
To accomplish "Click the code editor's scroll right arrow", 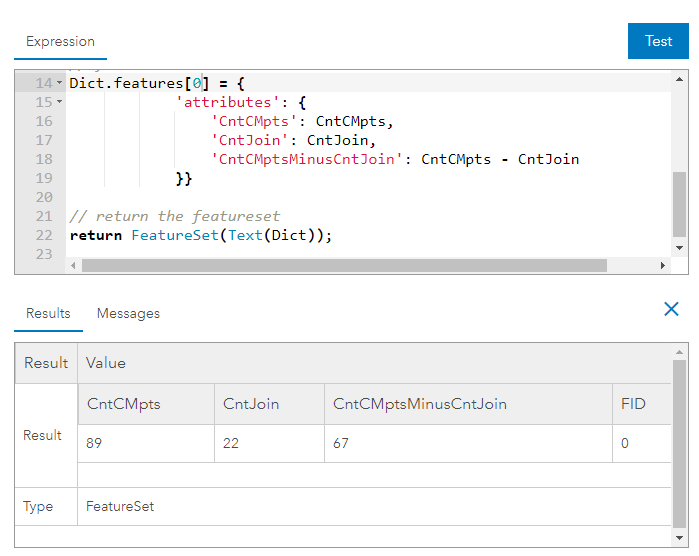I will pos(662,266).
